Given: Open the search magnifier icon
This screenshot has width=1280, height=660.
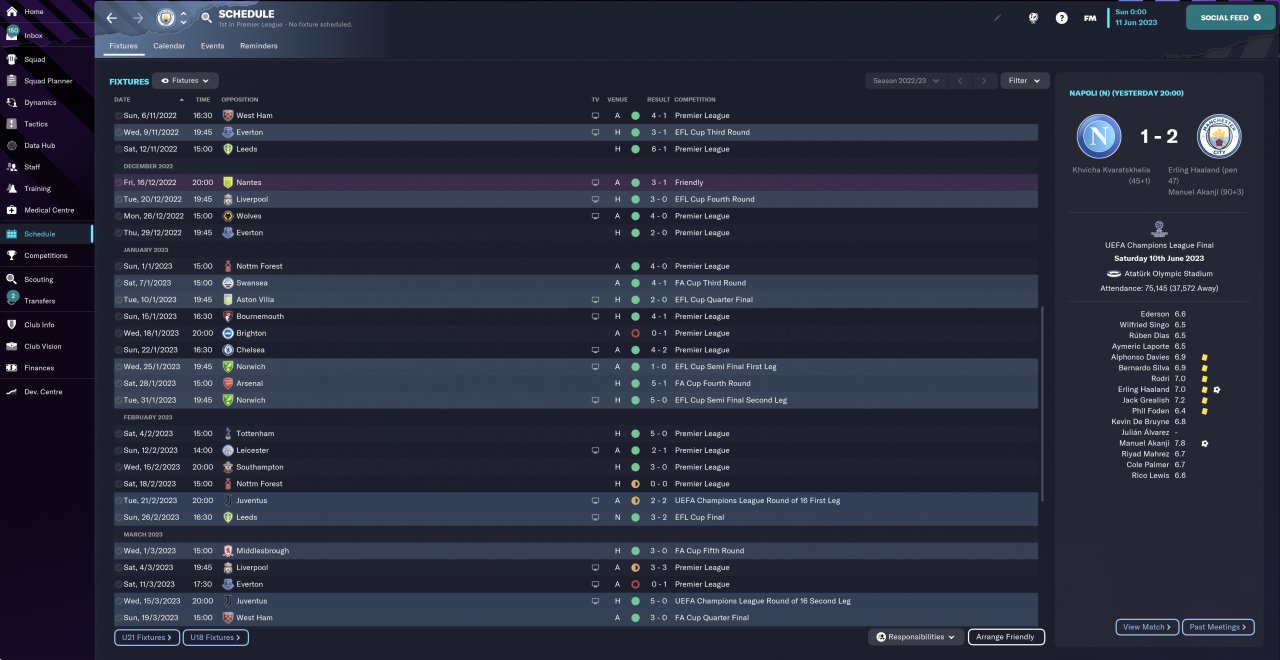Looking at the screenshot, I should tap(206, 18).
